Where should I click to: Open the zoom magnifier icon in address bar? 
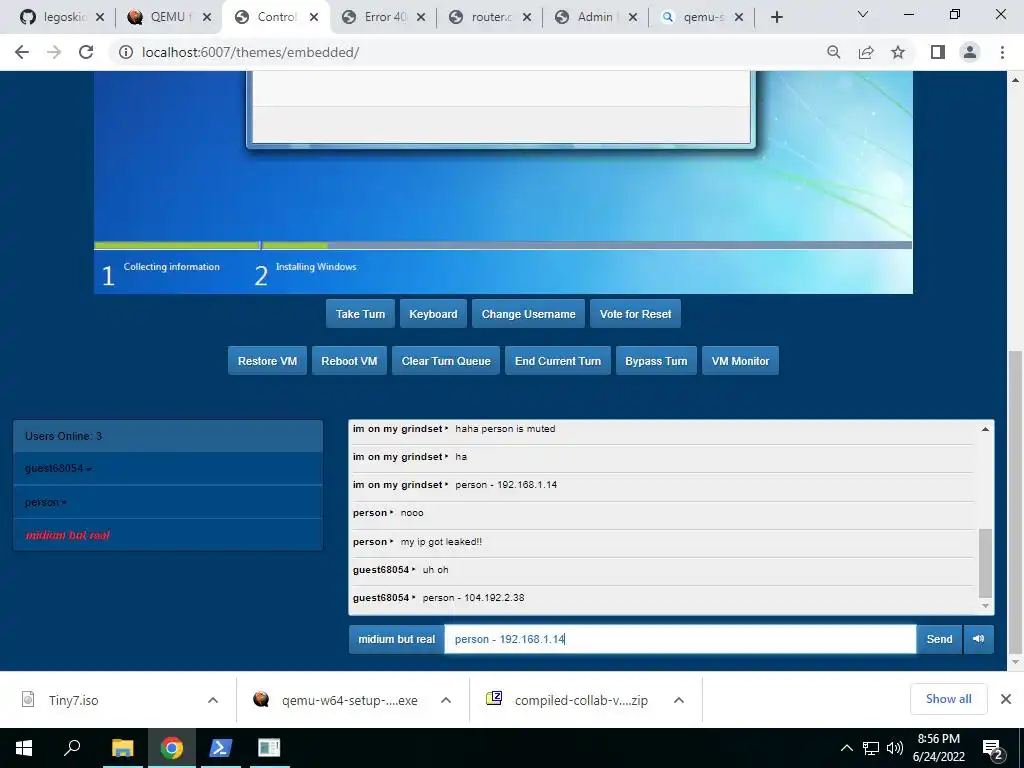pos(833,52)
